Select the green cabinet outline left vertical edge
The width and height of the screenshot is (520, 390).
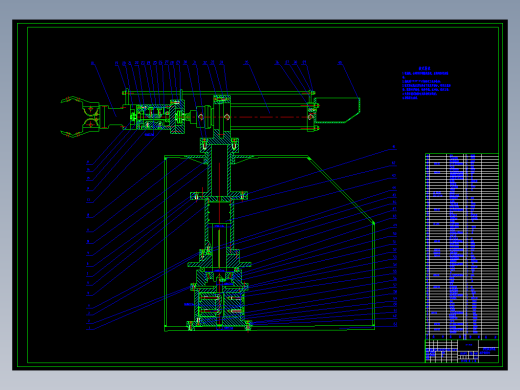click(x=165, y=243)
